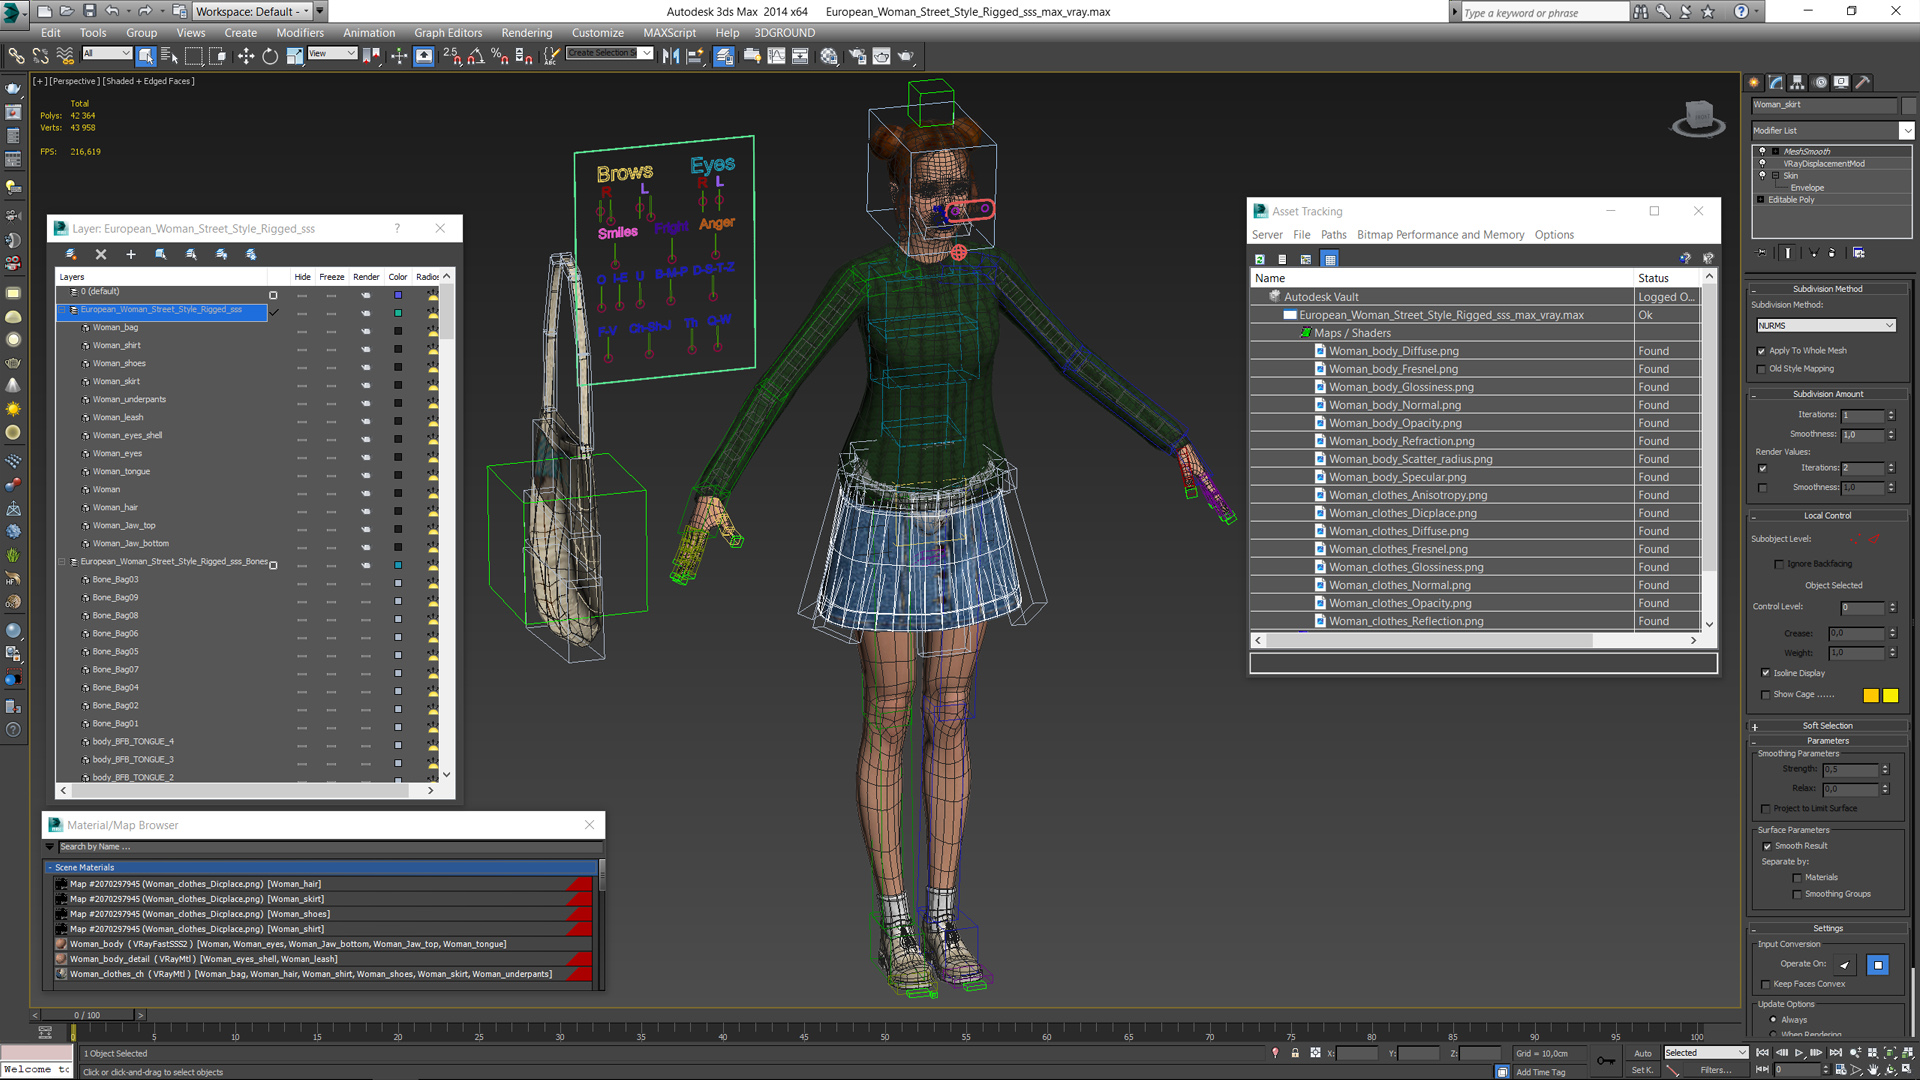Click the ViewCube in the viewport

1698,118
